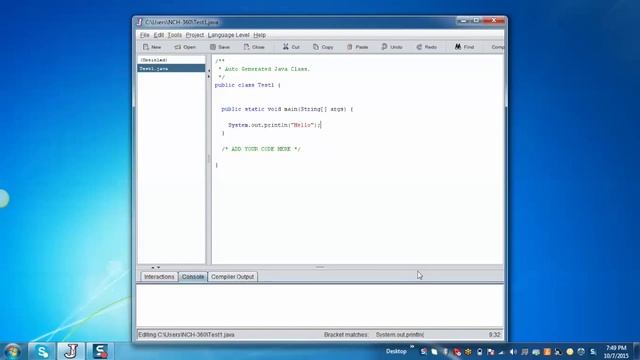Click the orange square tray icon
Image resolution: width=640 pixels, height=360 pixels.
tap(547, 351)
